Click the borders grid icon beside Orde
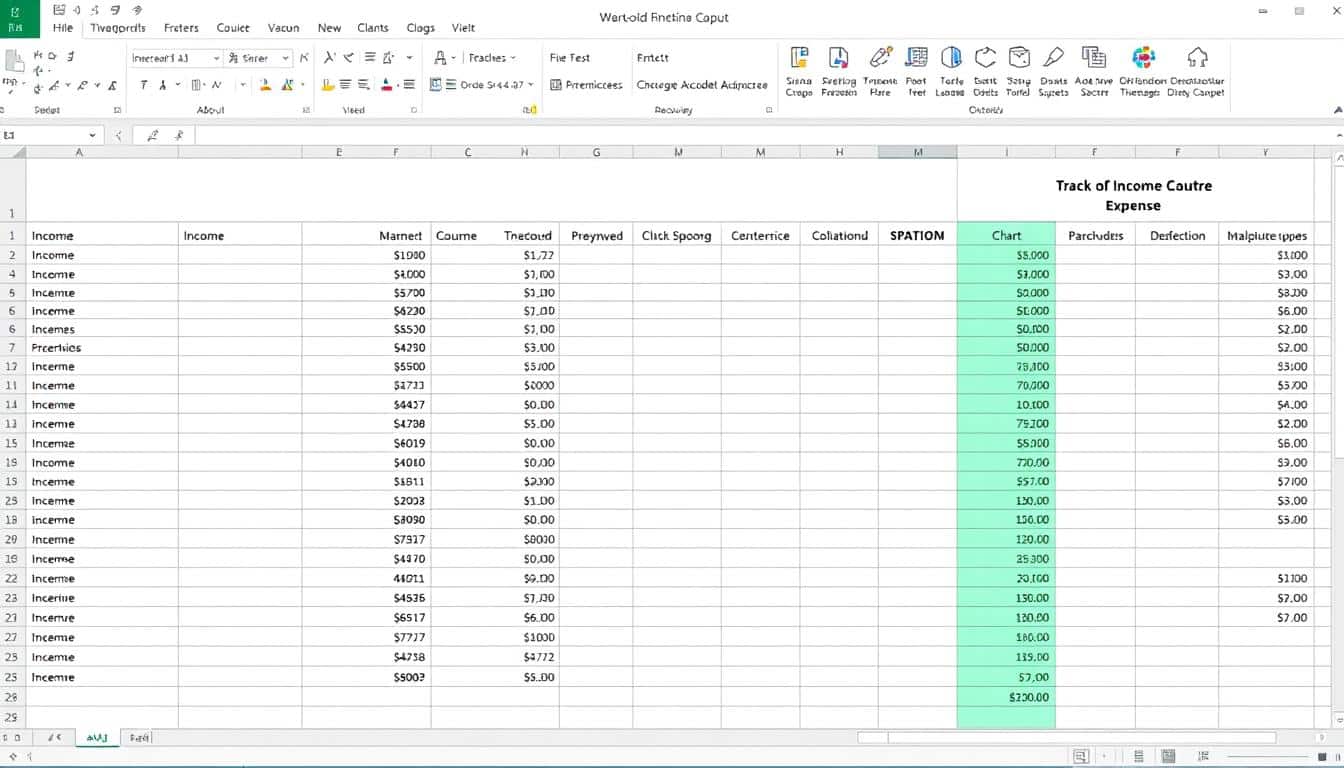The width and height of the screenshot is (1344, 768). click(x=436, y=85)
